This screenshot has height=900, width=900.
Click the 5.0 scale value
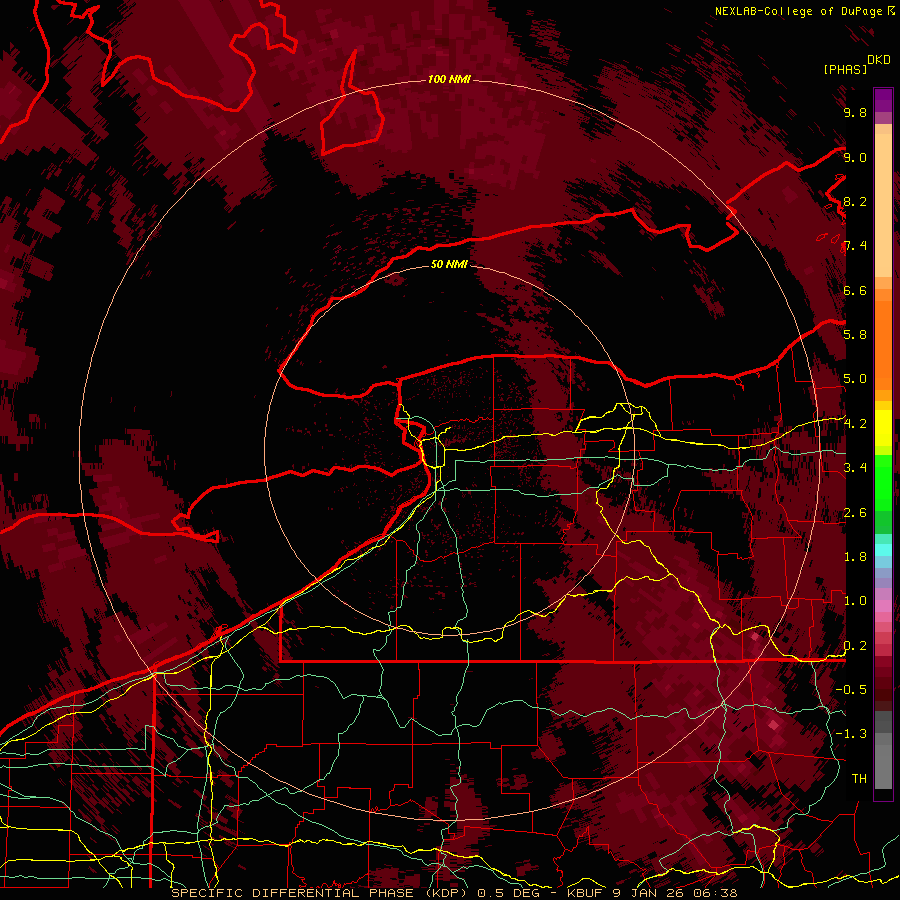855,379
